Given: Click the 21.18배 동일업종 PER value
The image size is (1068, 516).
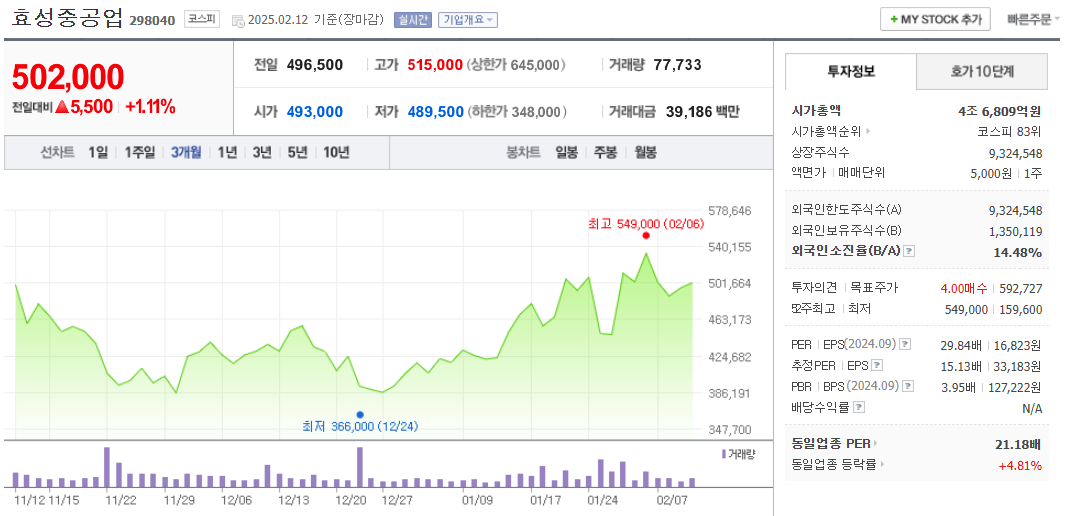Looking at the screenshot, I should [1018, 445].
